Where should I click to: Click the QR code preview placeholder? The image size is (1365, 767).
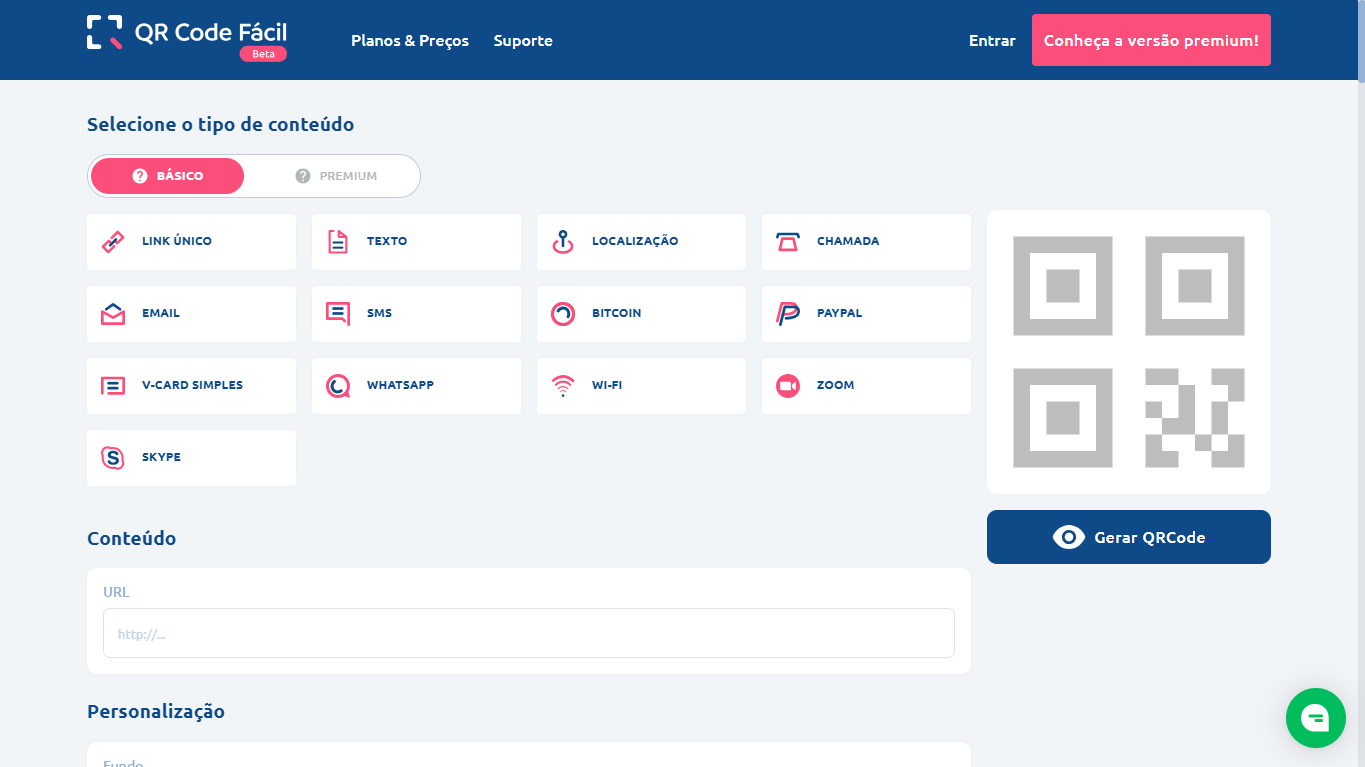(1129, 352)
